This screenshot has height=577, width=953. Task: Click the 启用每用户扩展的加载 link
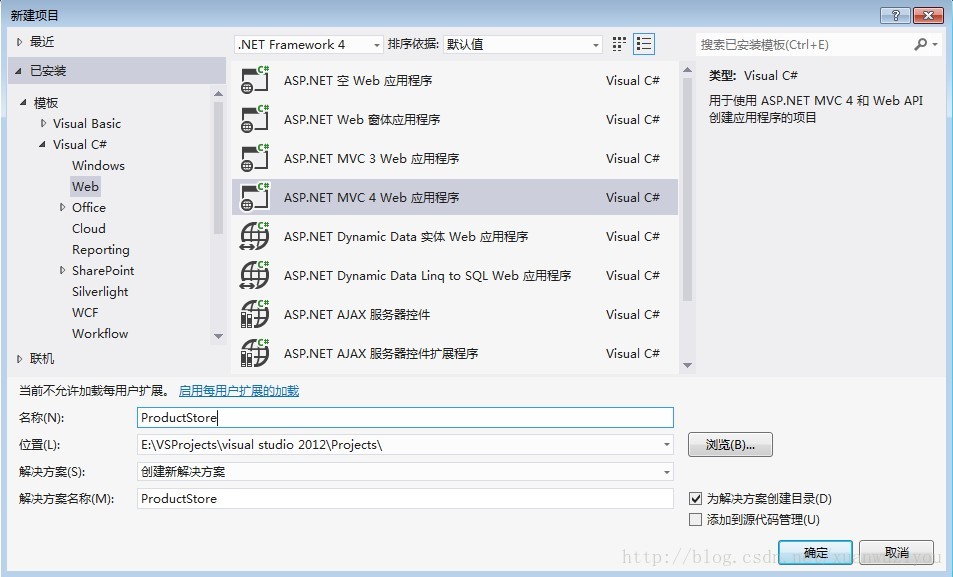click(x=239, y=391)
